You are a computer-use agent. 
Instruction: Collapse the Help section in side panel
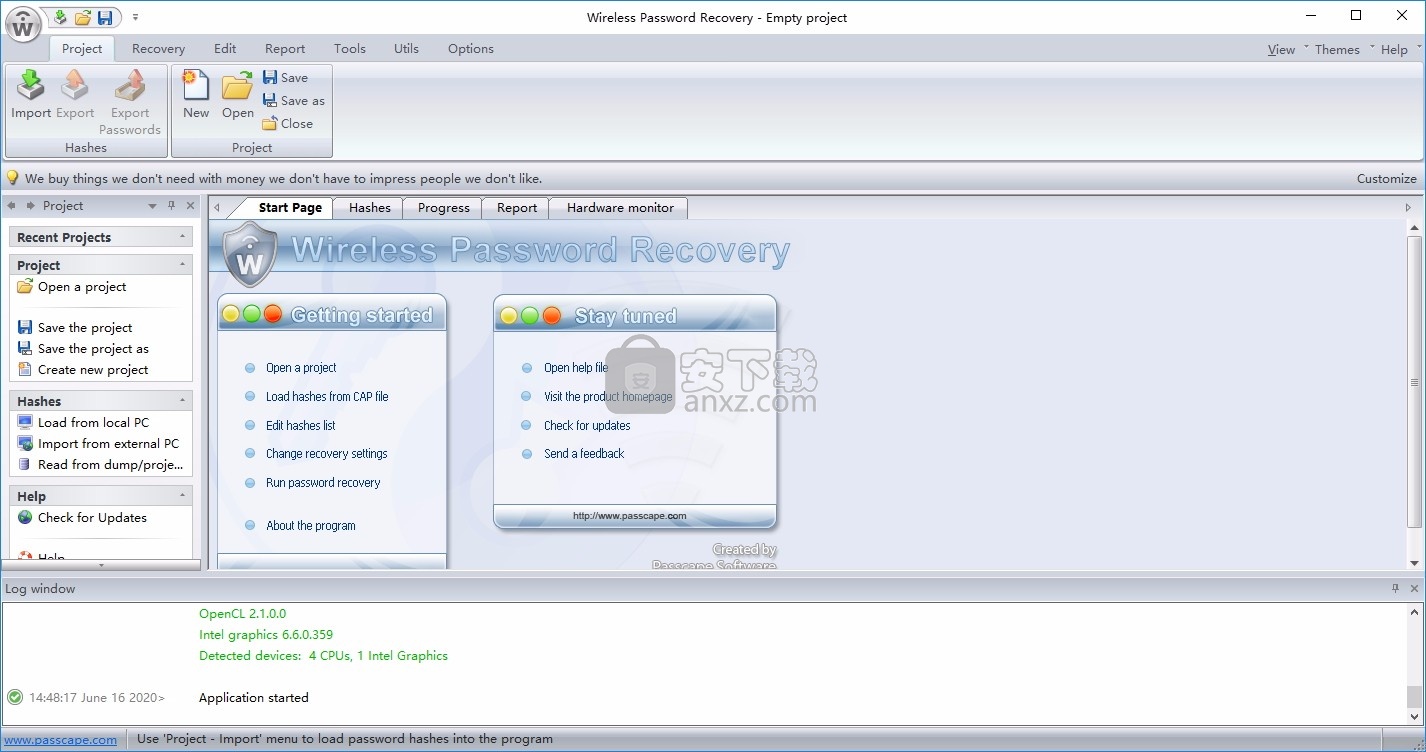183,496
